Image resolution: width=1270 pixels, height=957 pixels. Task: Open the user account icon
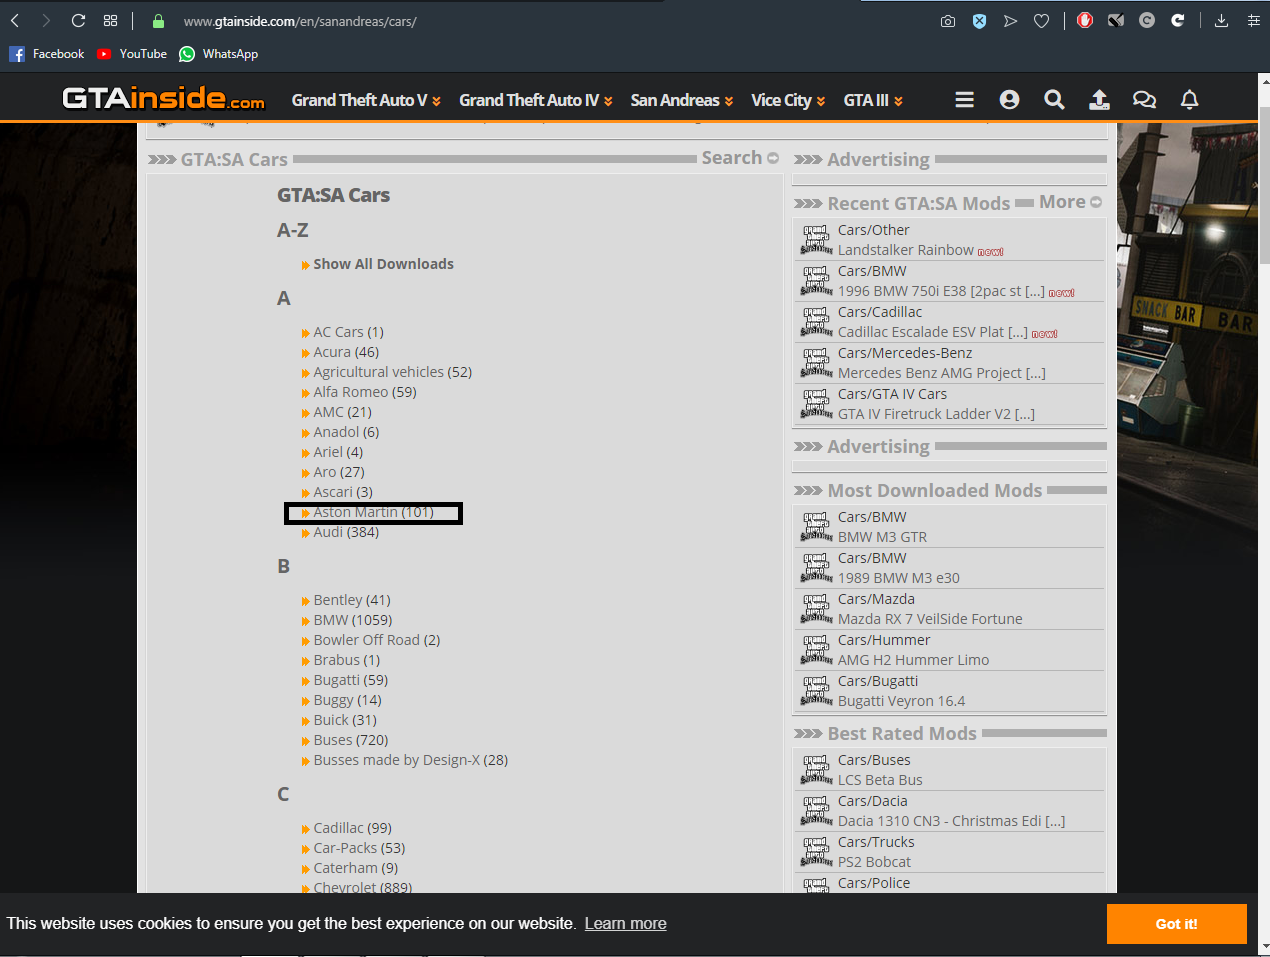[1009, 99]
